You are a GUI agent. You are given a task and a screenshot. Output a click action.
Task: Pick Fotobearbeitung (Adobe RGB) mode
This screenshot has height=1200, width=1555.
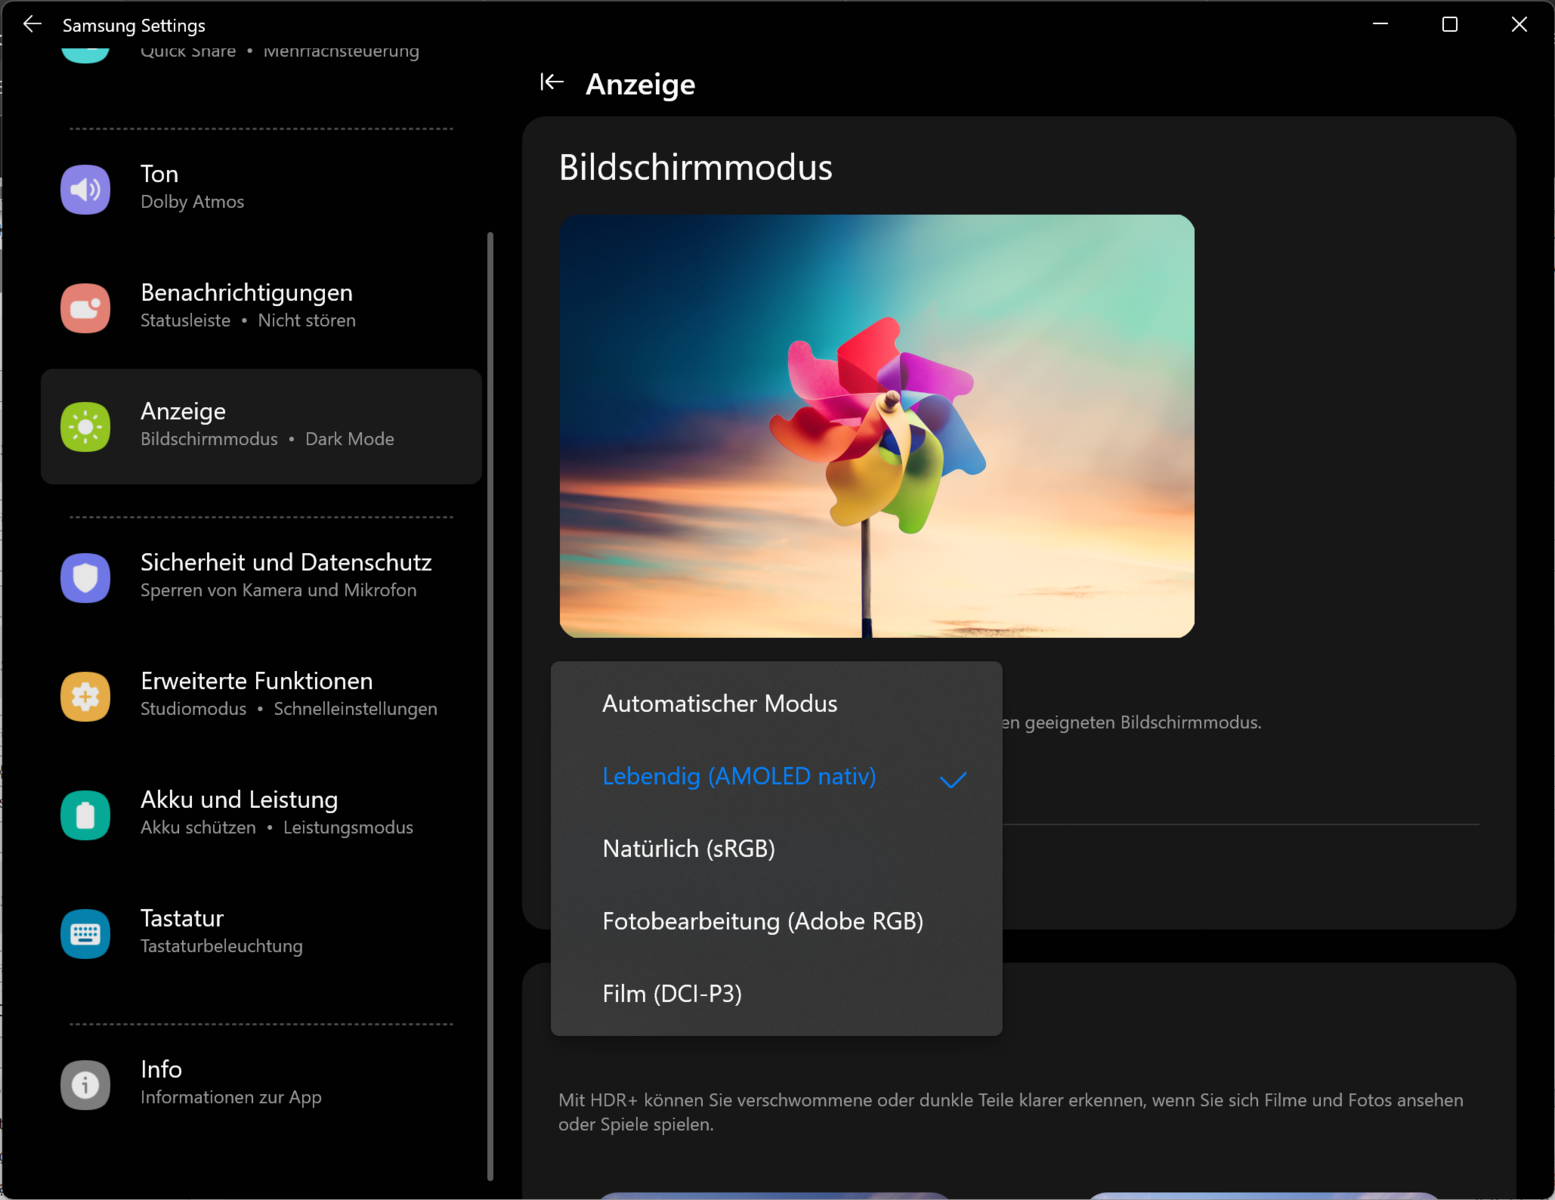click(x=762, y=921)
